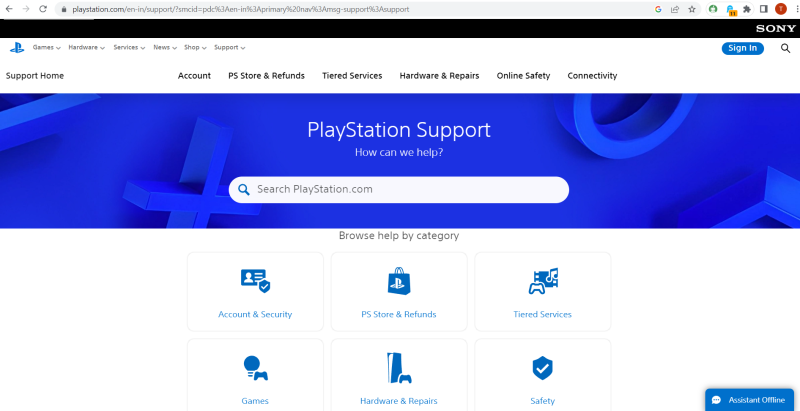This screenshot has height=411, width=800.
Task: Click the "How can we help?" text
Action: [399, 152]
